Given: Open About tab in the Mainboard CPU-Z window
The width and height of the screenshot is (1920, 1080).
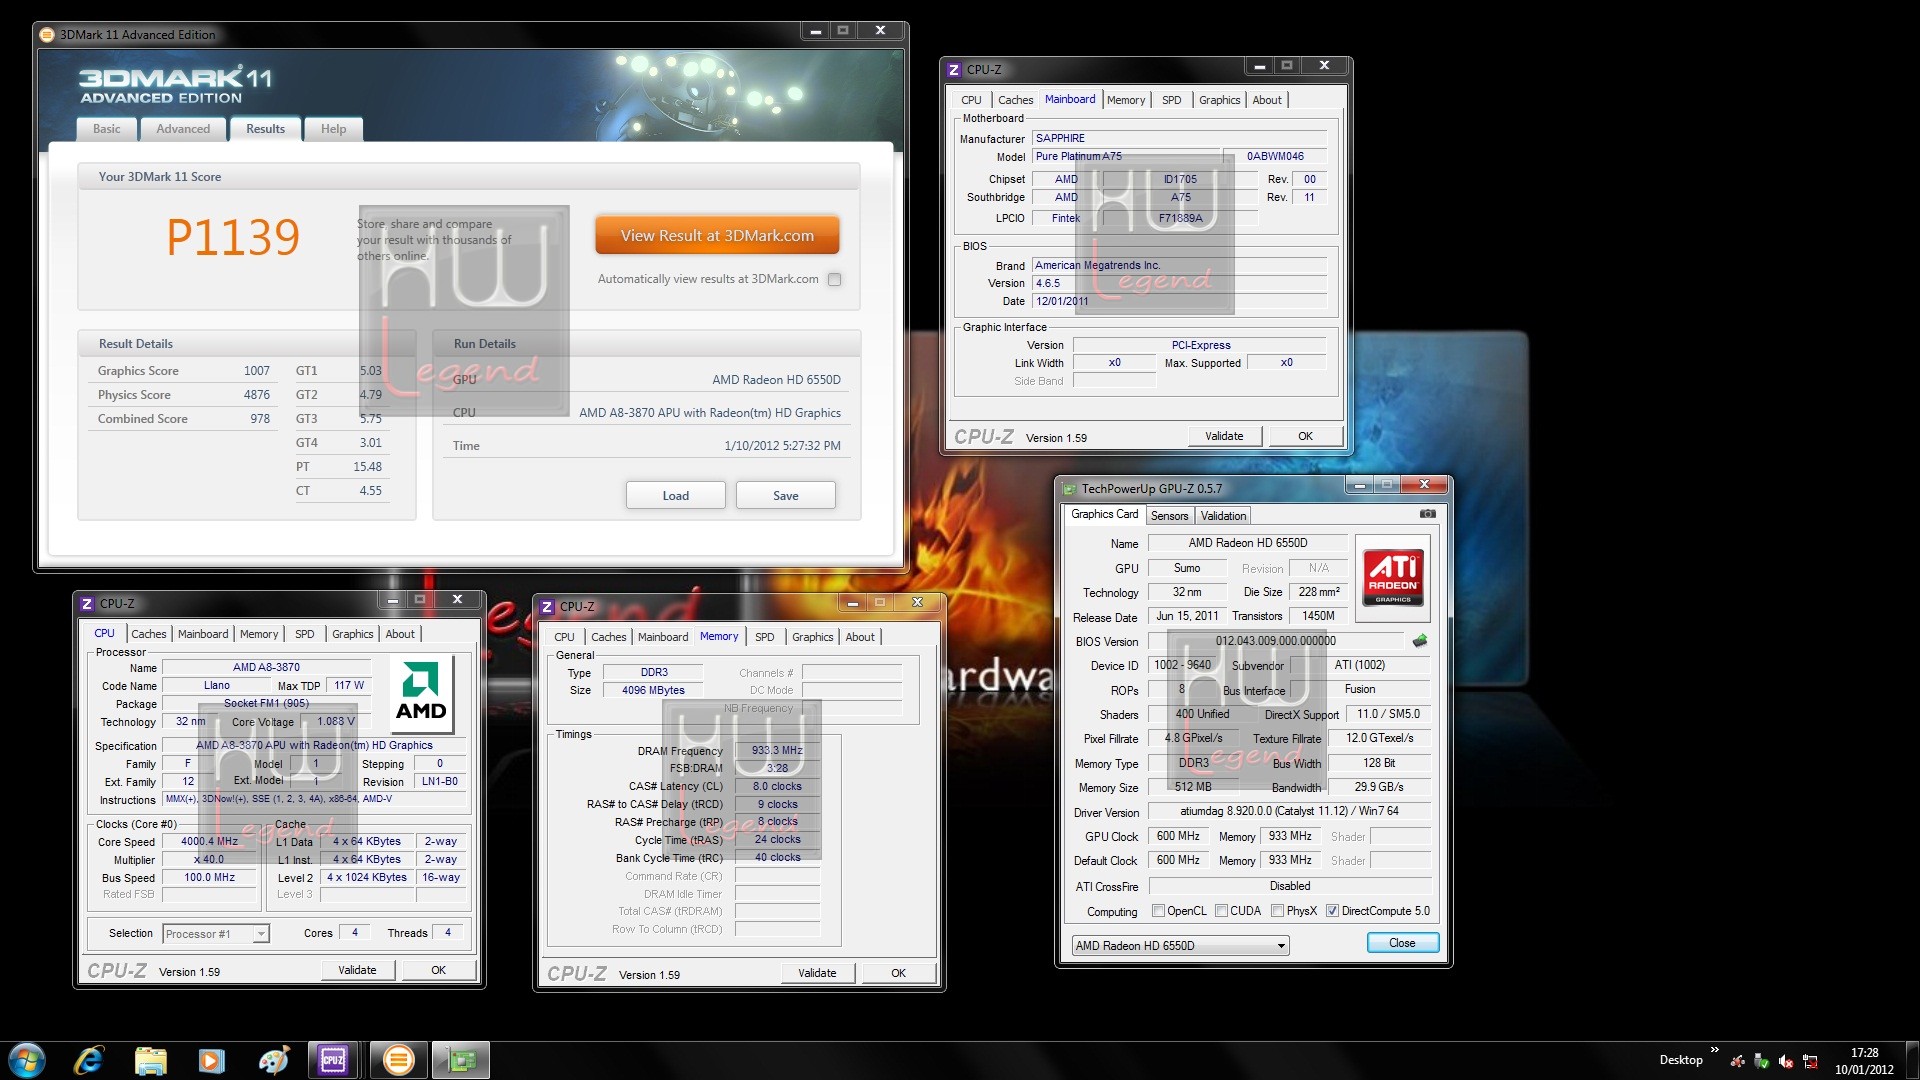Looking at the screenshot, I should click(x=1266, y=100).
